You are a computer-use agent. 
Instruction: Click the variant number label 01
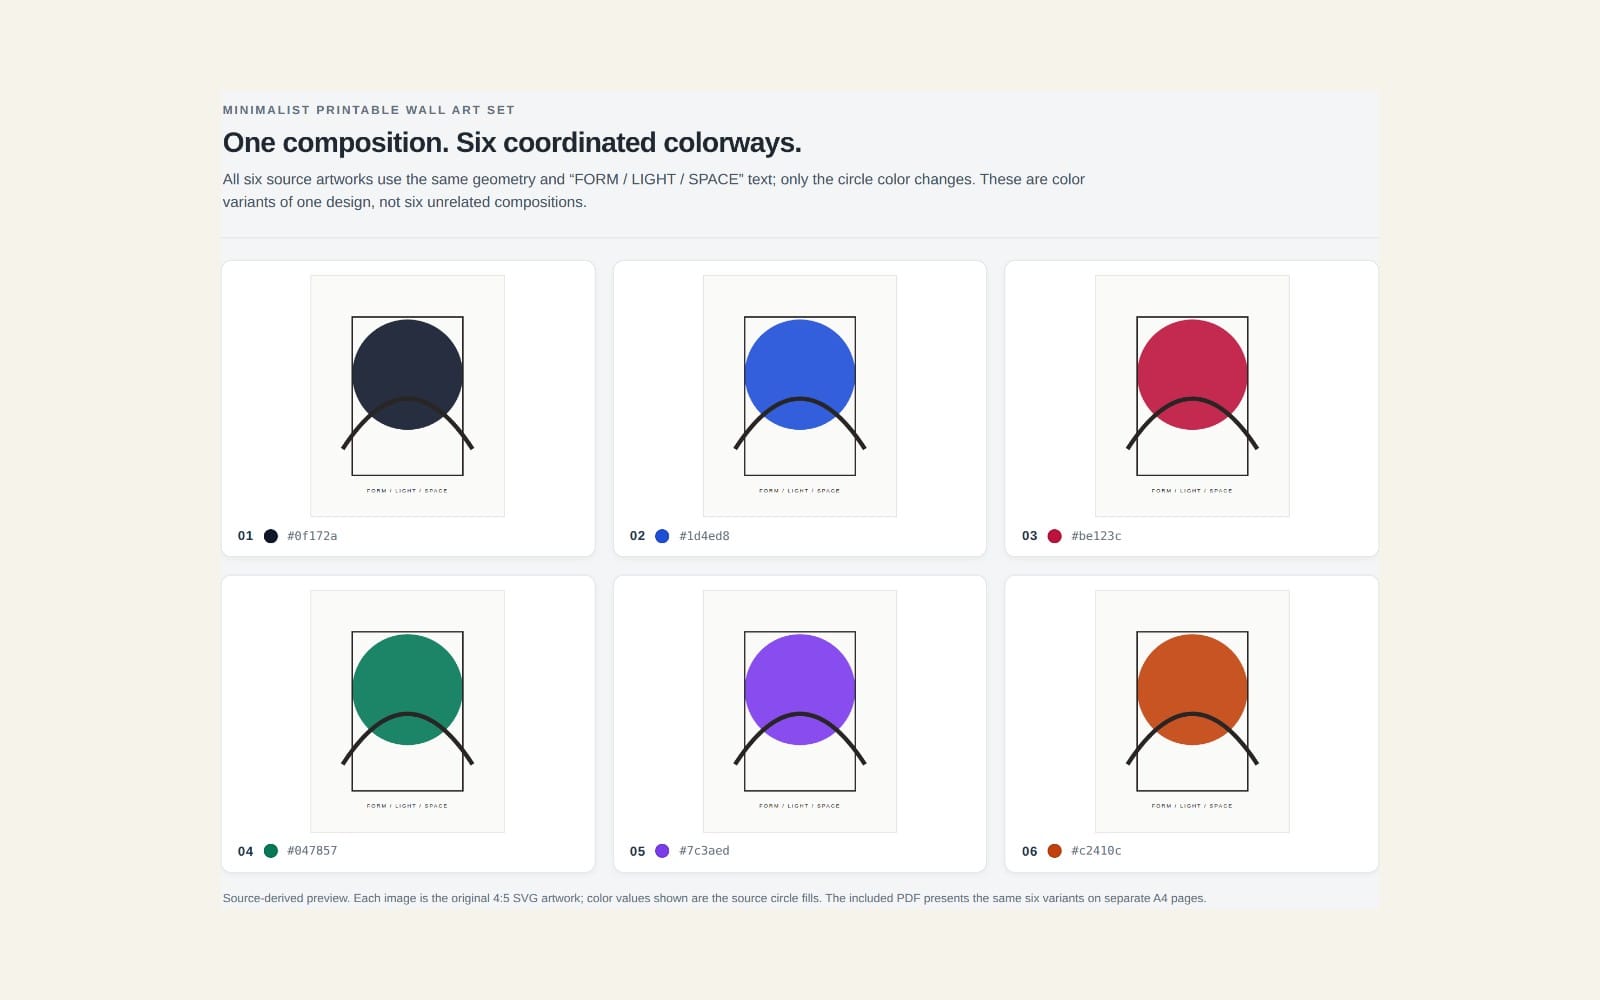click(x=245, y=536)
